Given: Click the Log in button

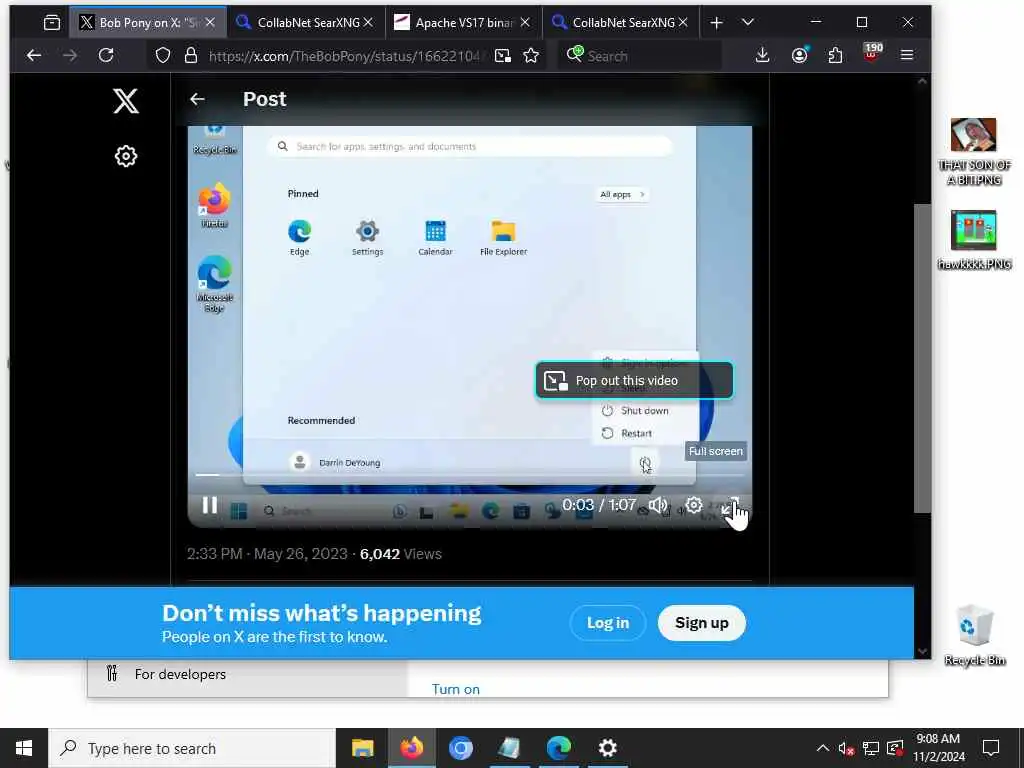Looking at the screenshot, I should click(x=608, y=623).
